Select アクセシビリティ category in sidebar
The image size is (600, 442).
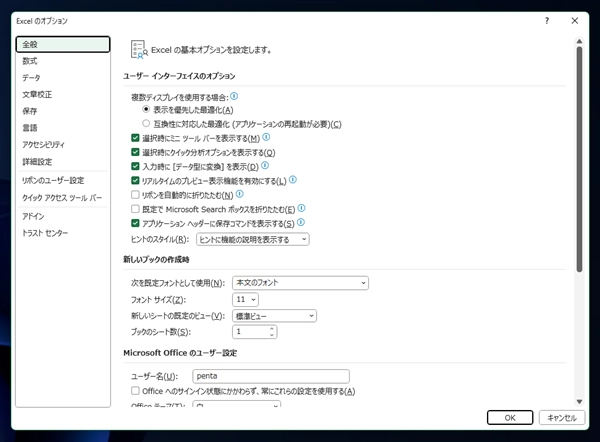pyautogui.click(x=63, y=145)
